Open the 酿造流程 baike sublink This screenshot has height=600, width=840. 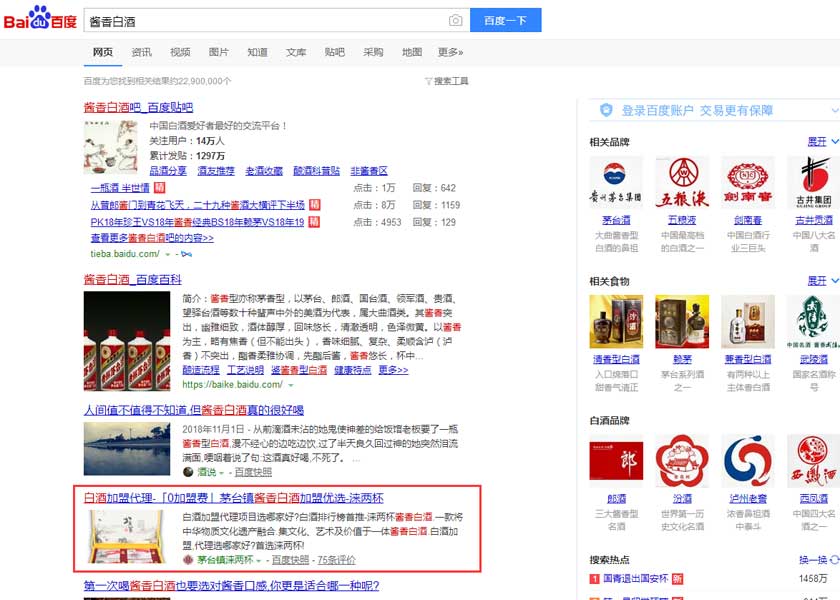pyautogui.click(x=201, y=370)
